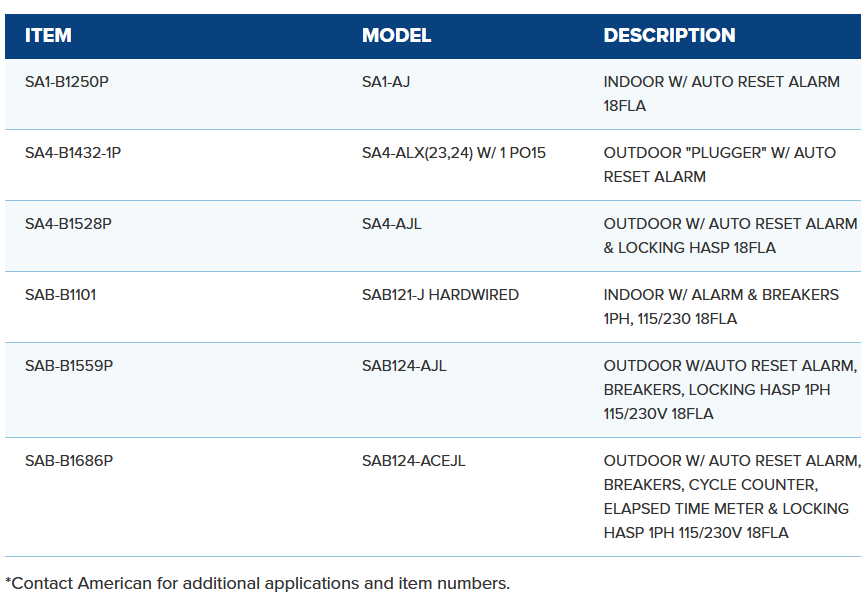Viewport: 861px width, 603px height.
Task: Click the OUTDOOR "PLUGGER" description text
Action: [719, 165]
